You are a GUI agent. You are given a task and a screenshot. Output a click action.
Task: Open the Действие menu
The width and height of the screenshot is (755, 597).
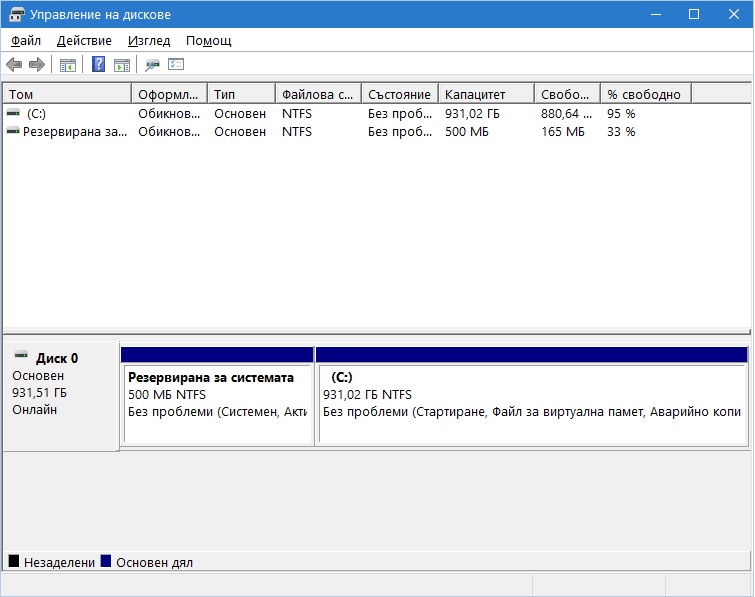pos(84,41)
